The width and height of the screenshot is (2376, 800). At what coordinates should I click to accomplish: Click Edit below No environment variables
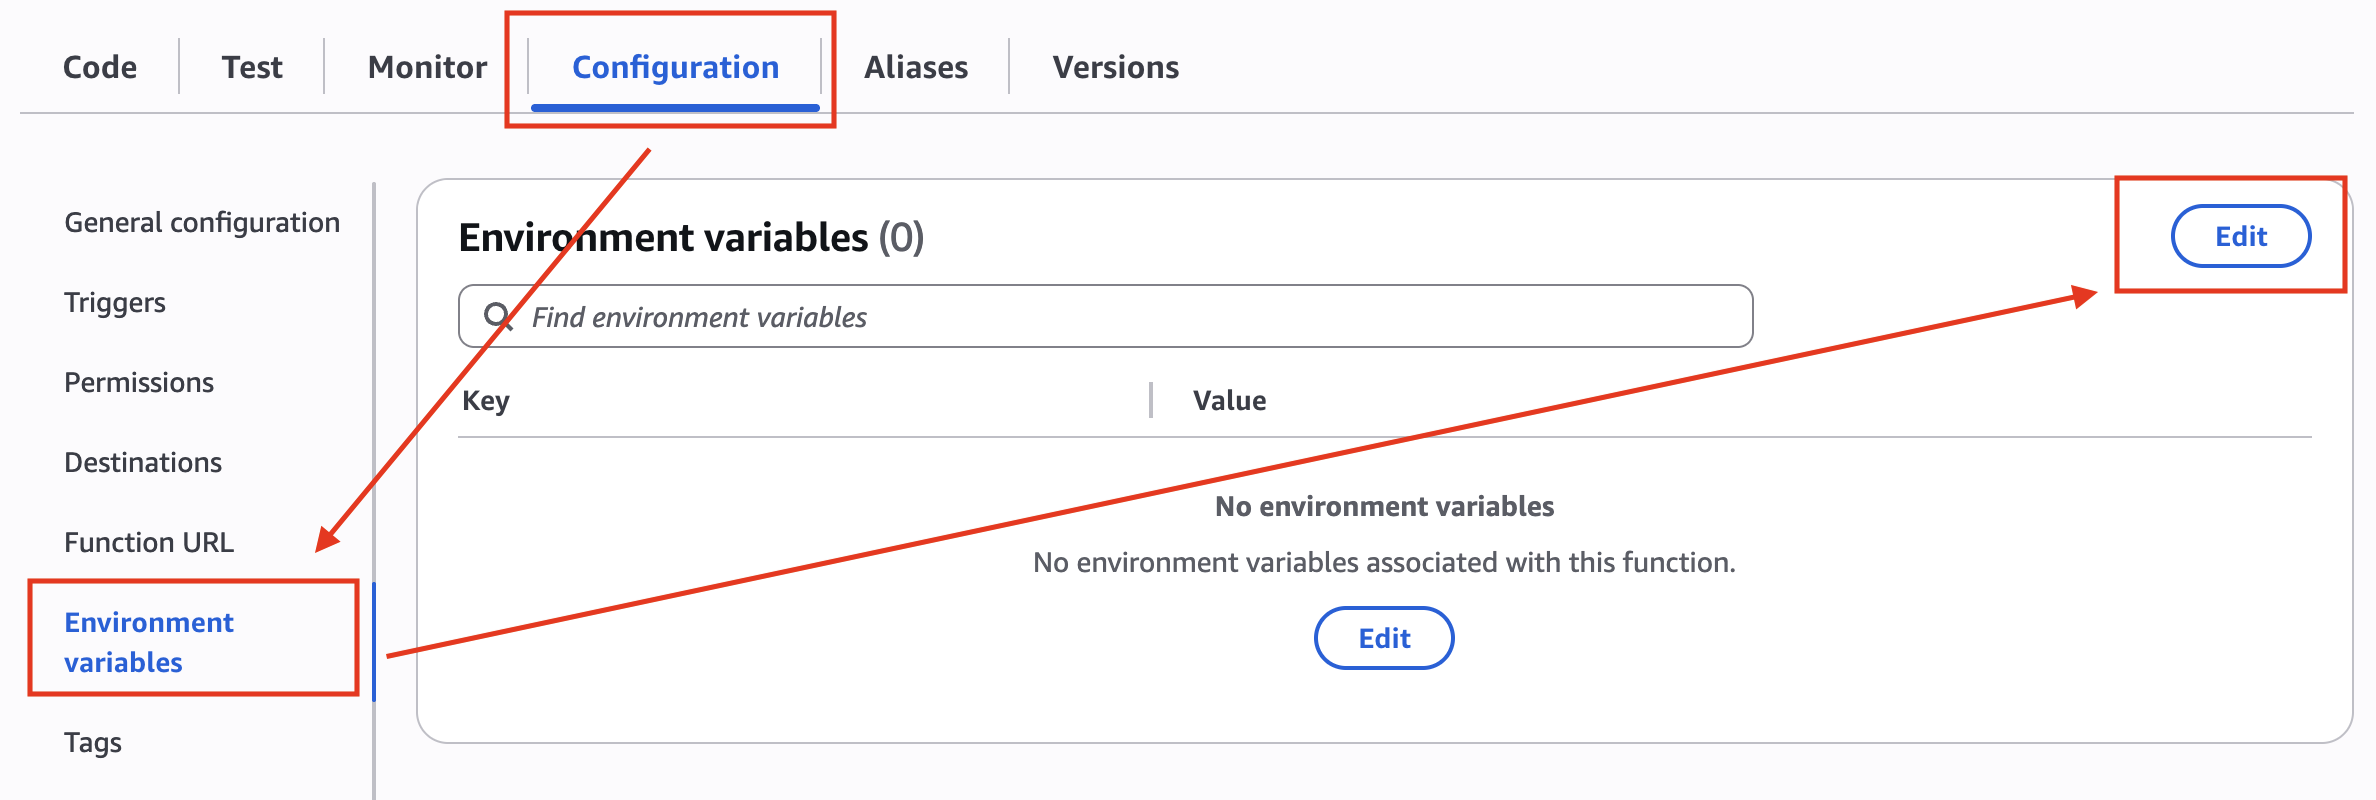coord(1384,638)
